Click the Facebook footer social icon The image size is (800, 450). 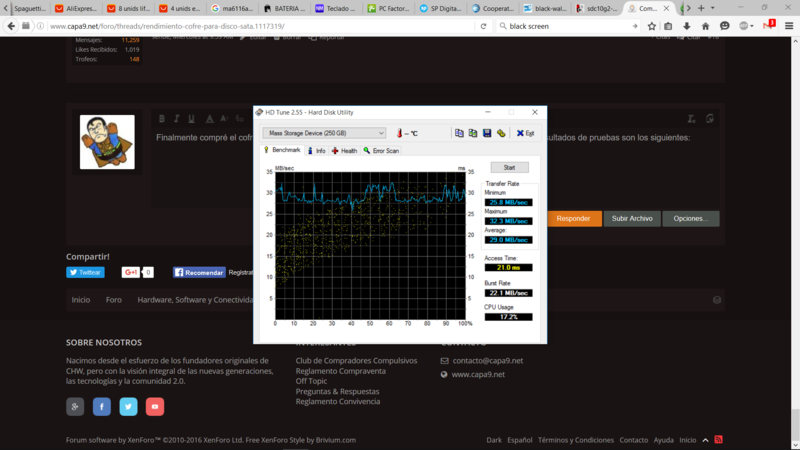[x=102, y=407]
